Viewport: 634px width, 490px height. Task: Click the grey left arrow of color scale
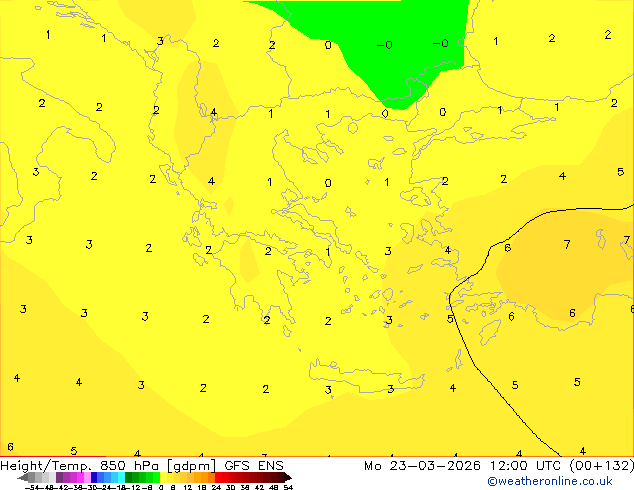coord(23,477)
